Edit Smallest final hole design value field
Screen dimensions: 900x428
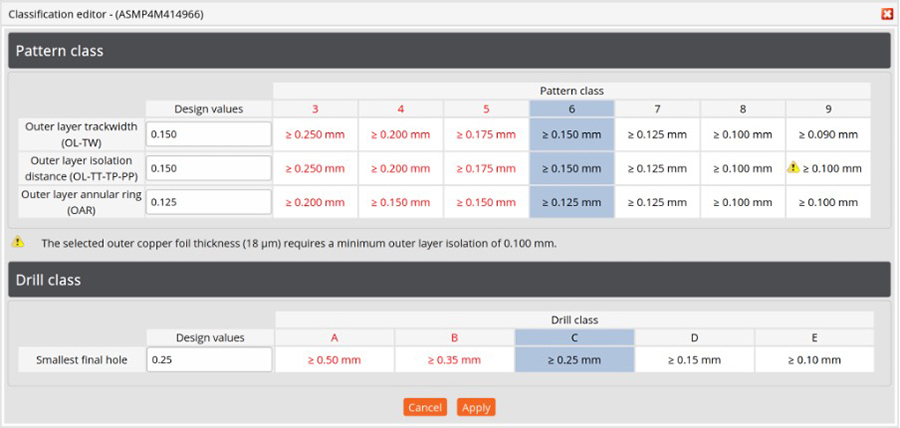208,359
